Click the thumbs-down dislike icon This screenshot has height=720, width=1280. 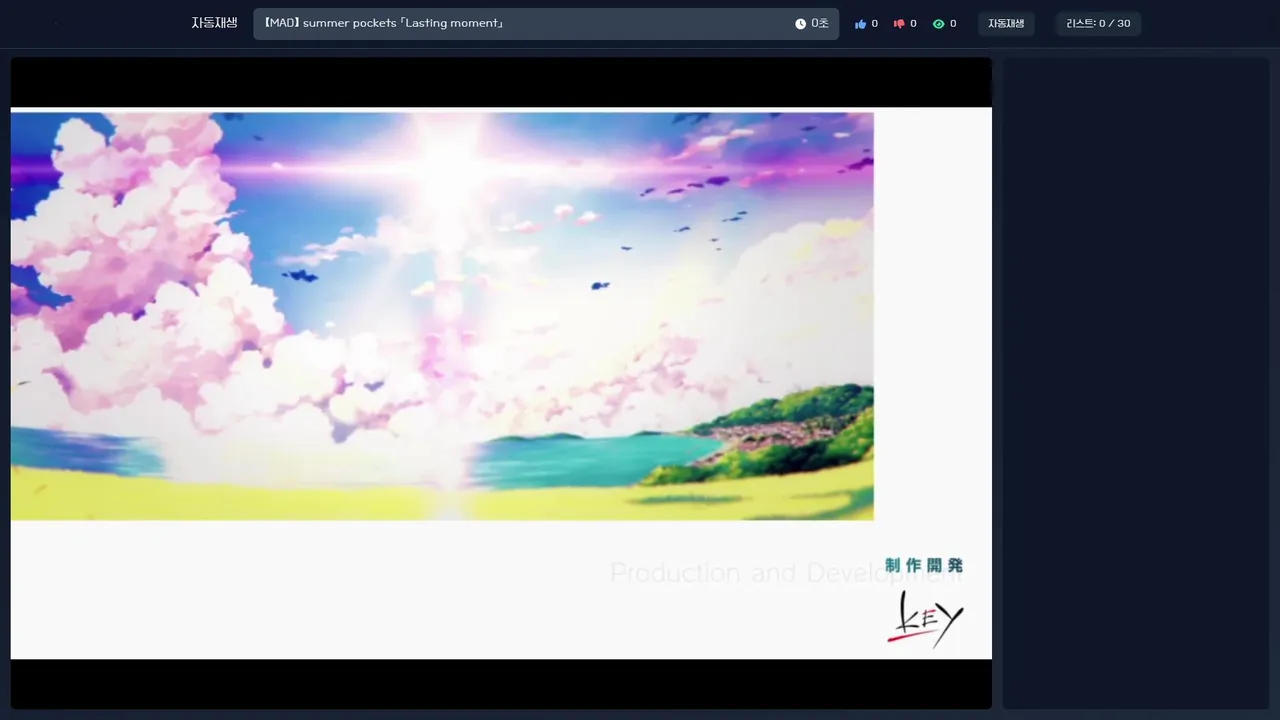[x=899, y=24]
